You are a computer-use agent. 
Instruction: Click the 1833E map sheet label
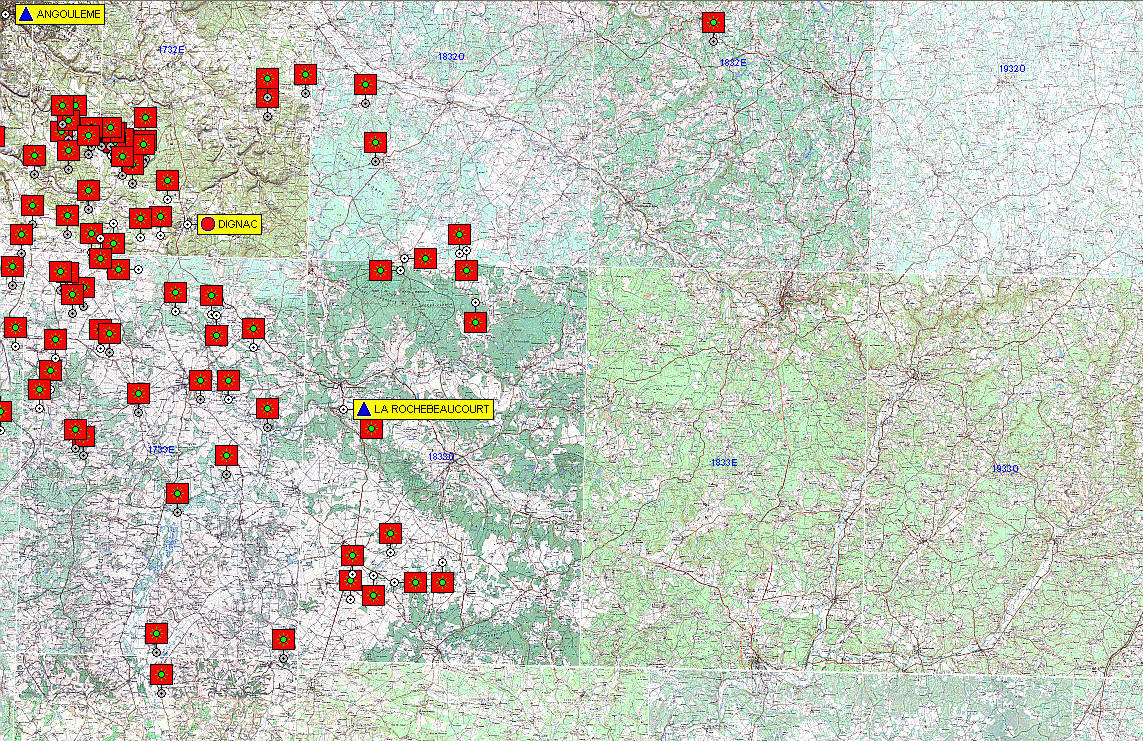point(724,463)
